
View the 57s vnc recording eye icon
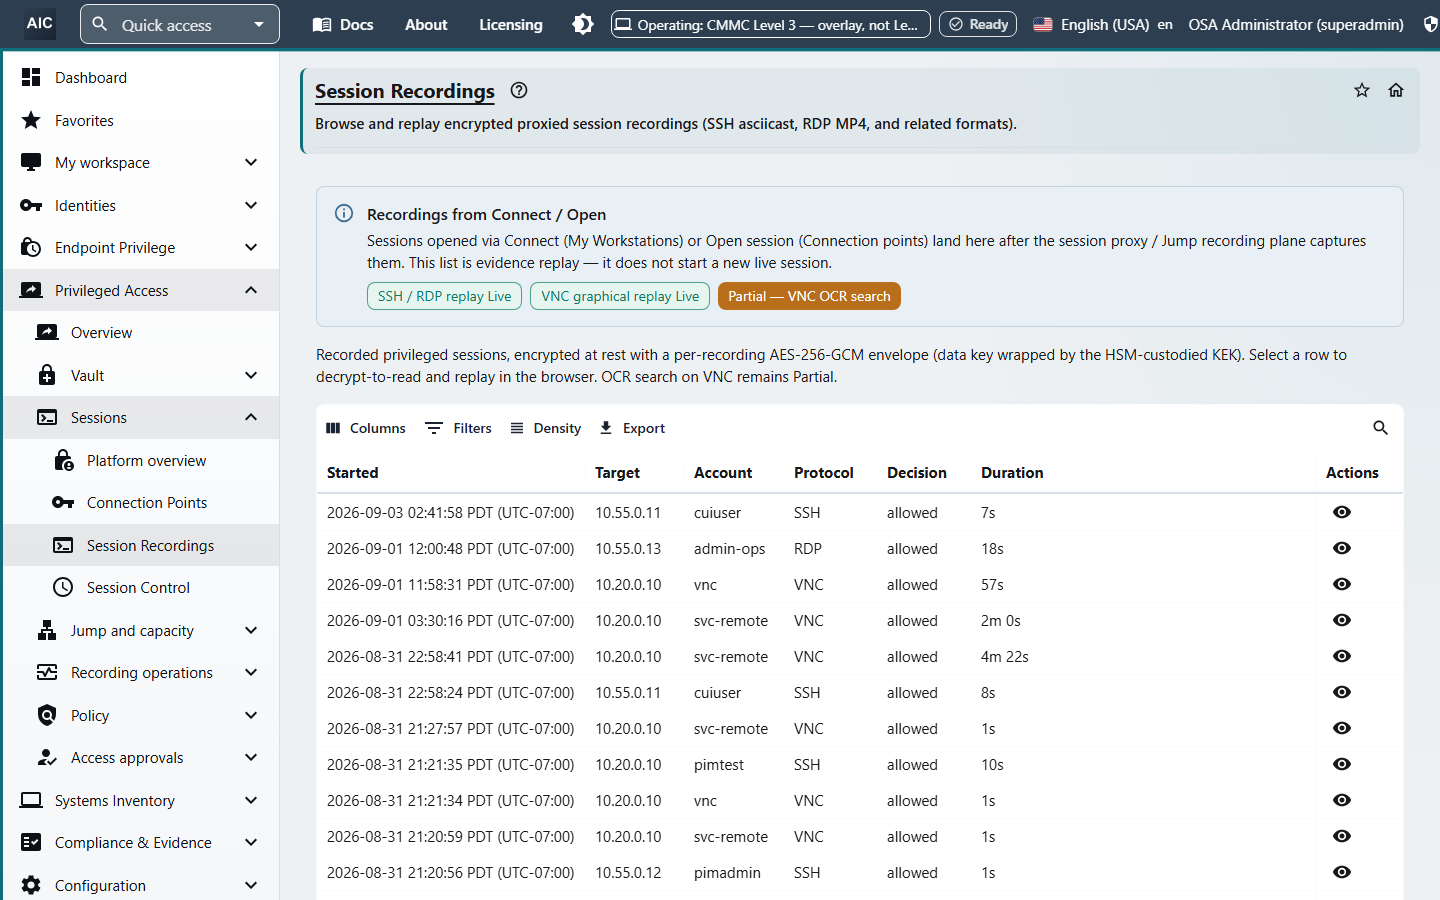pyautogui.click(x=1342, y=584)
